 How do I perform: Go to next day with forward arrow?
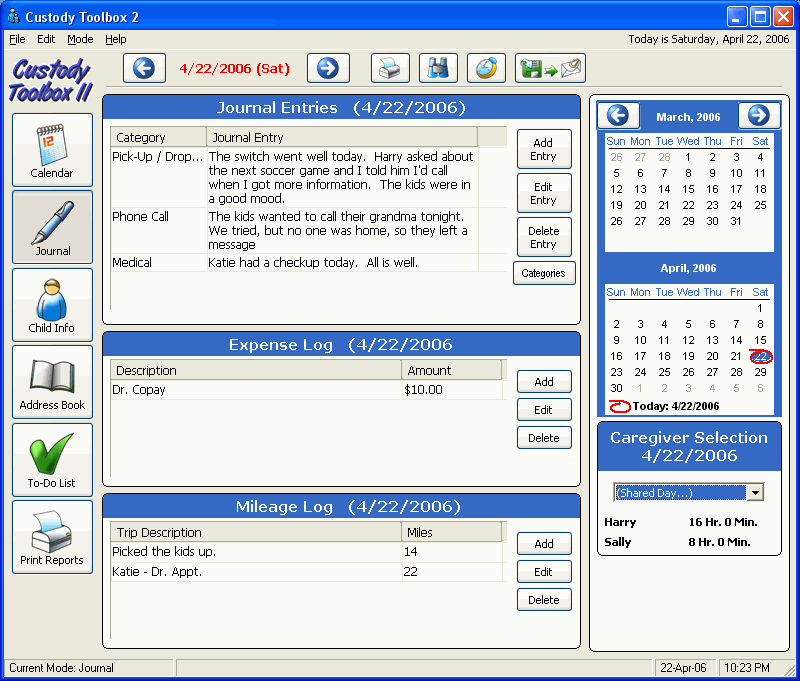[x=328, y=68]
